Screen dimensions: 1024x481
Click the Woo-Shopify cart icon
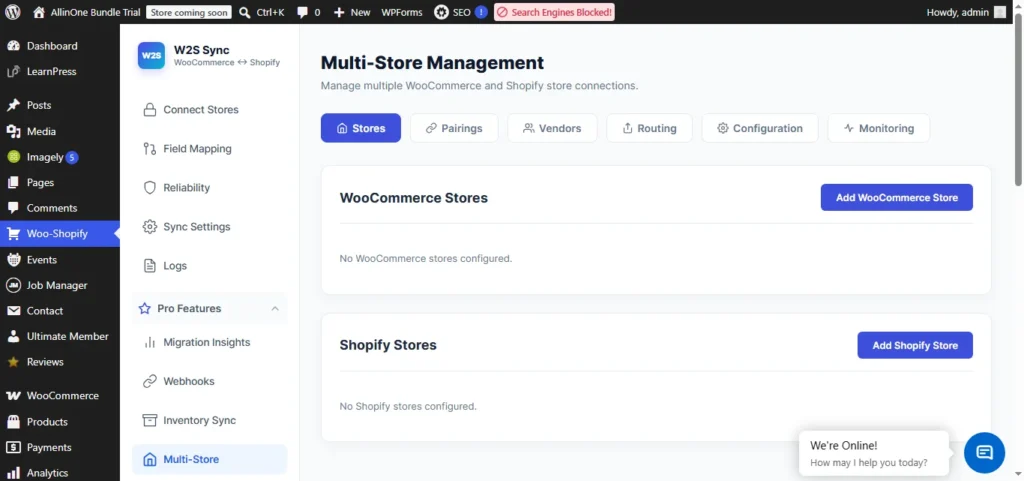click(13, 234)
